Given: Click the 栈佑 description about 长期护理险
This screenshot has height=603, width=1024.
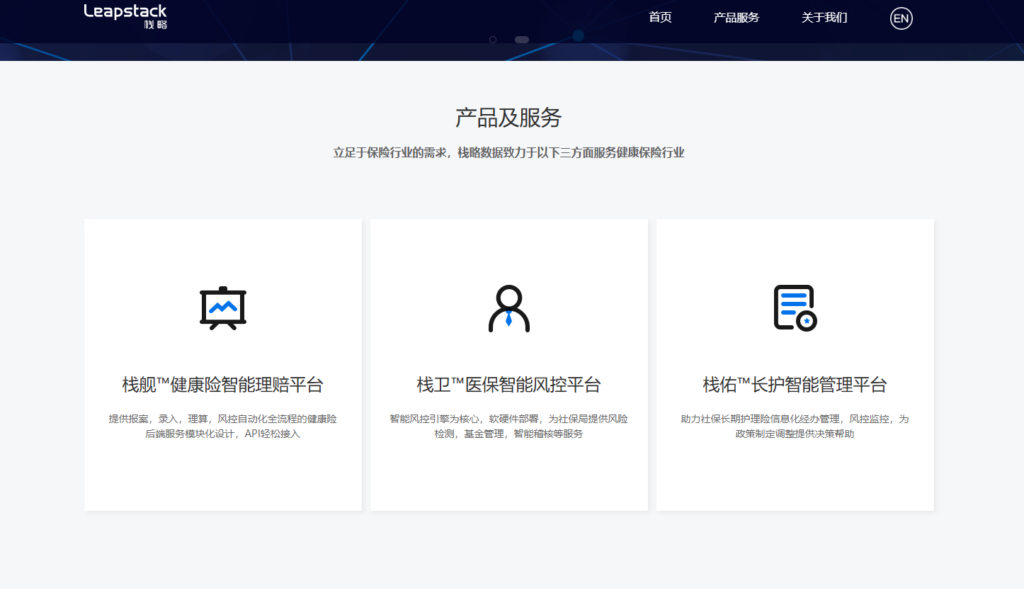Looking at the screenshot, I should click(x=795, y=426).
